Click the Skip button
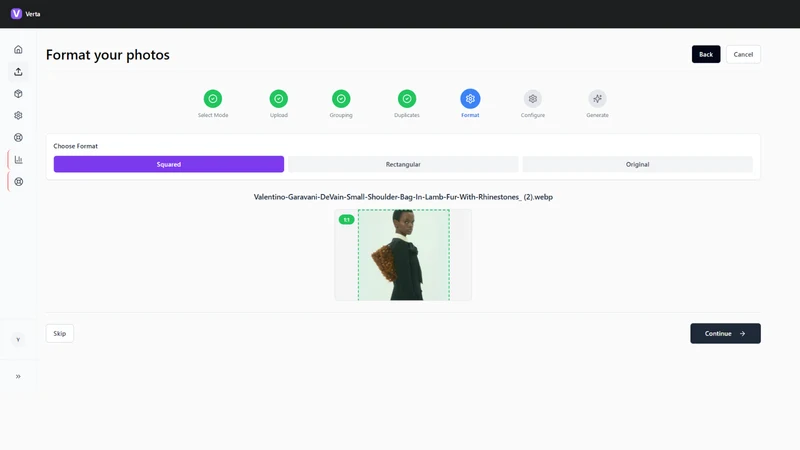The height and width of the screenshot is (450, 800). point(60,334)
